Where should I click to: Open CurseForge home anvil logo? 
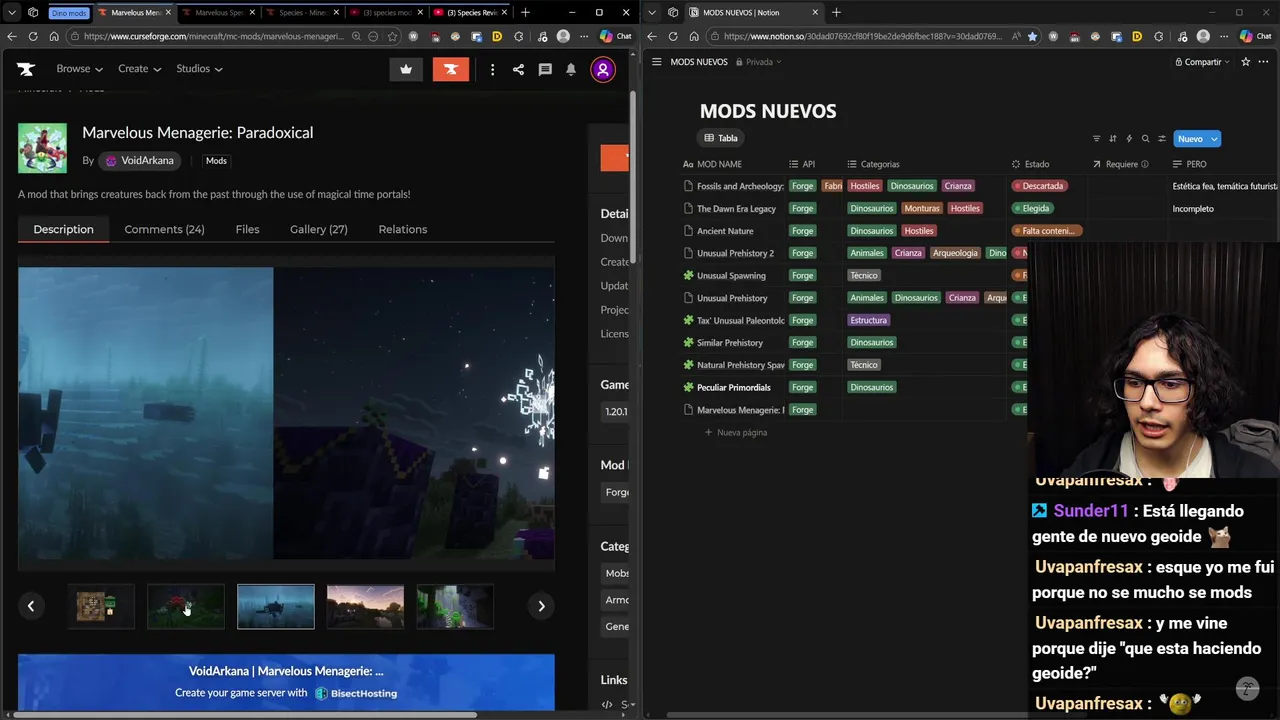26,69
